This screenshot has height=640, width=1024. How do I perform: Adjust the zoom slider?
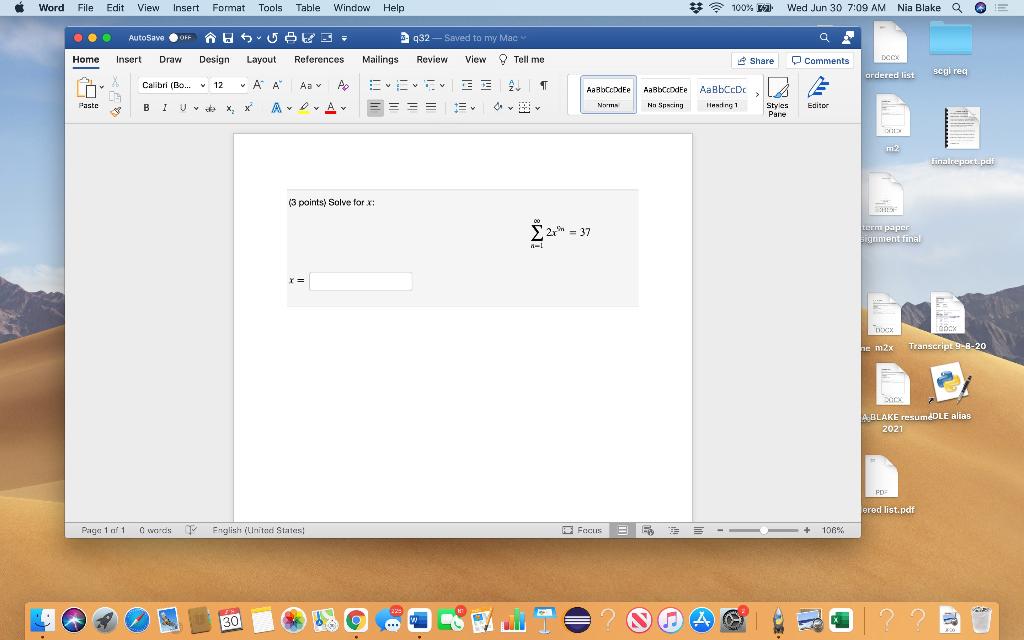pyautogui.click(x=764, y=530)
